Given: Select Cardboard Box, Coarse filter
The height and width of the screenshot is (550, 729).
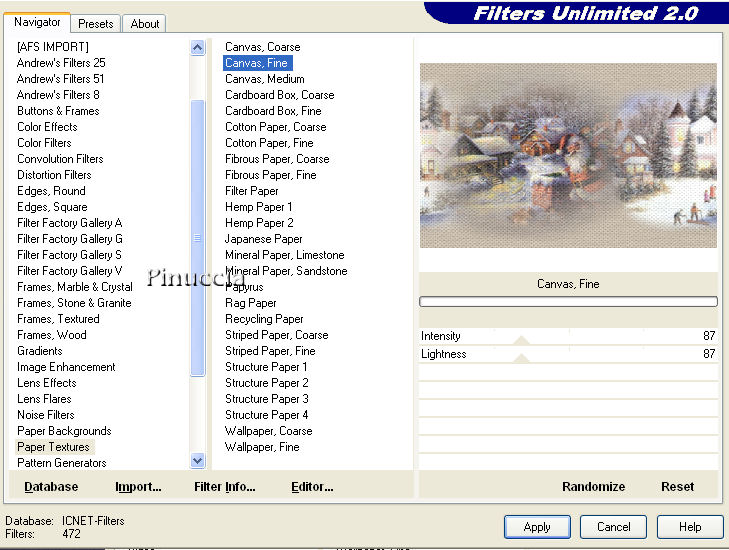Looking at the screenshot, I should (x=279, y=95).
